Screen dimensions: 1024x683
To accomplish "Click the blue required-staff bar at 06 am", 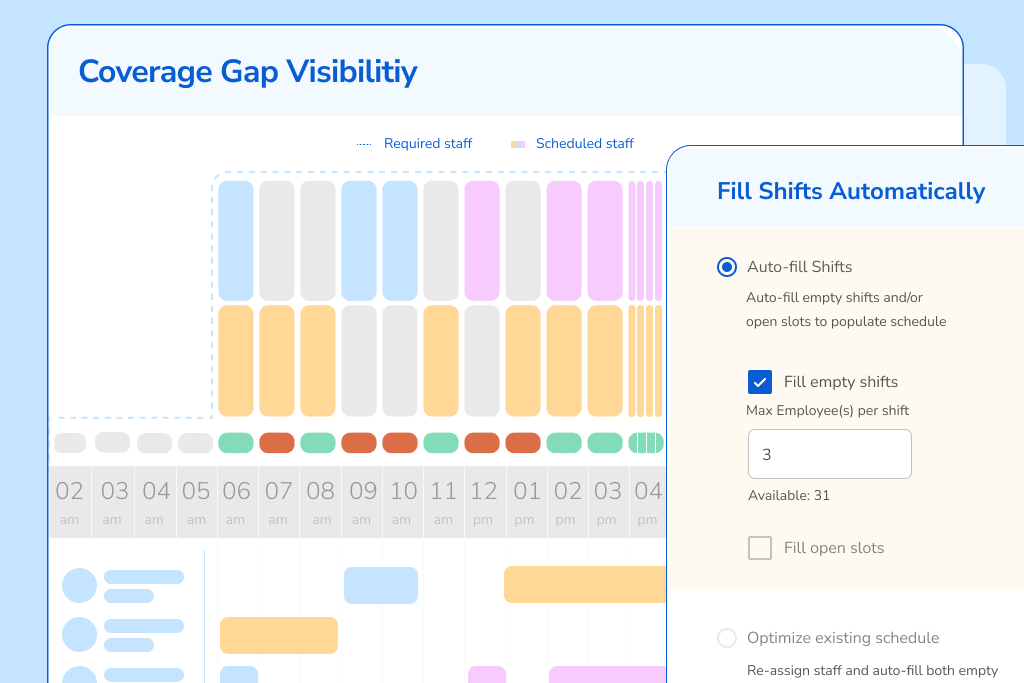I will (x=236, y=241).
